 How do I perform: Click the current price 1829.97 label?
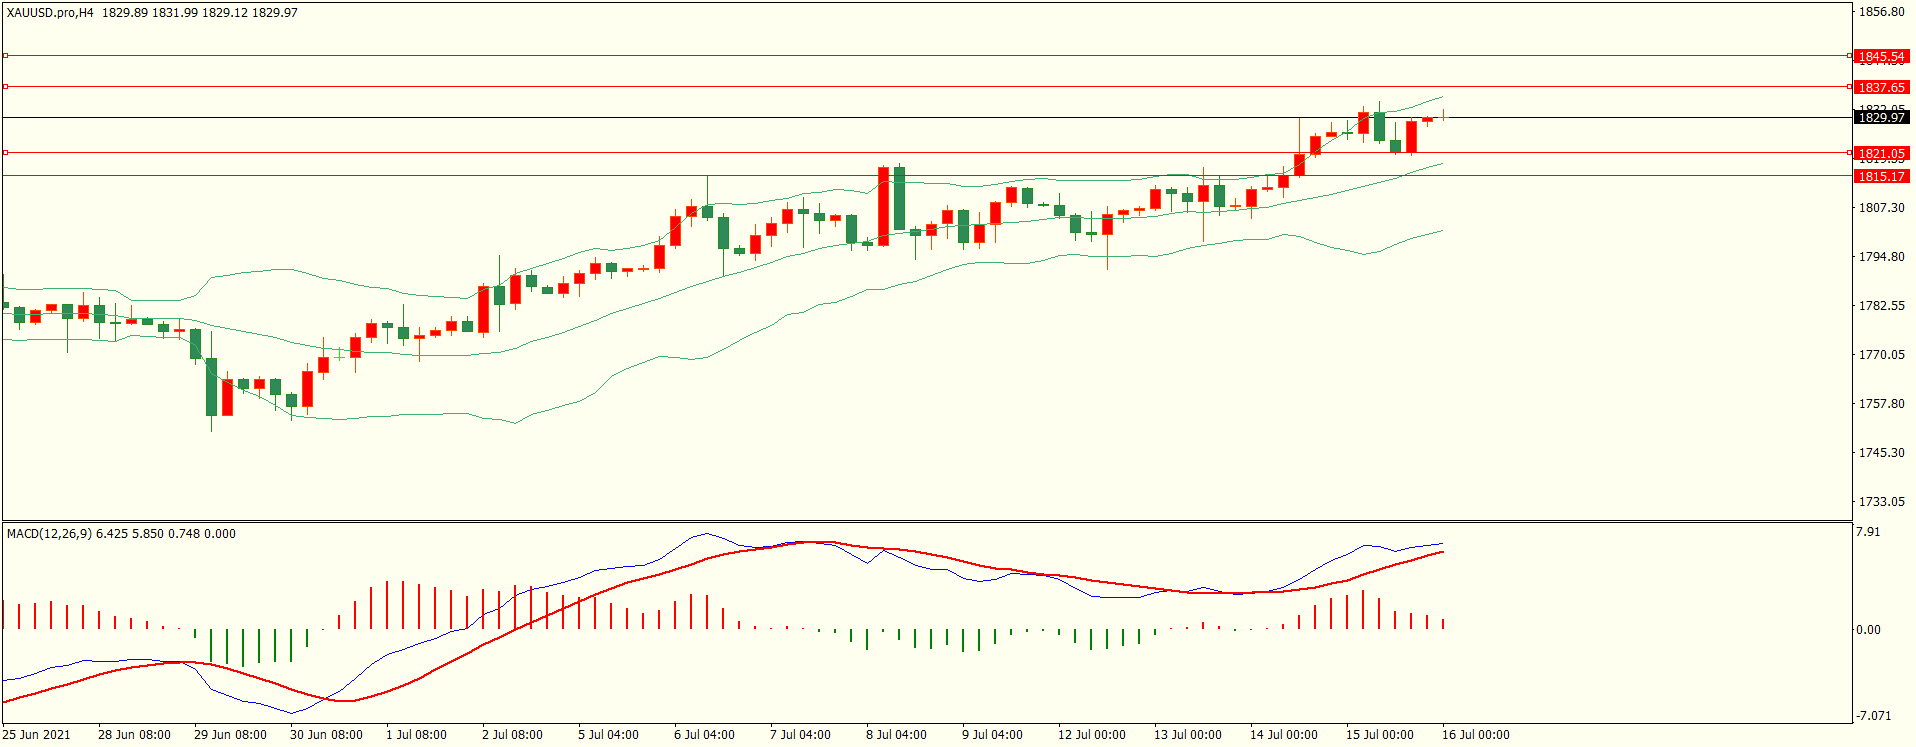1881,118
